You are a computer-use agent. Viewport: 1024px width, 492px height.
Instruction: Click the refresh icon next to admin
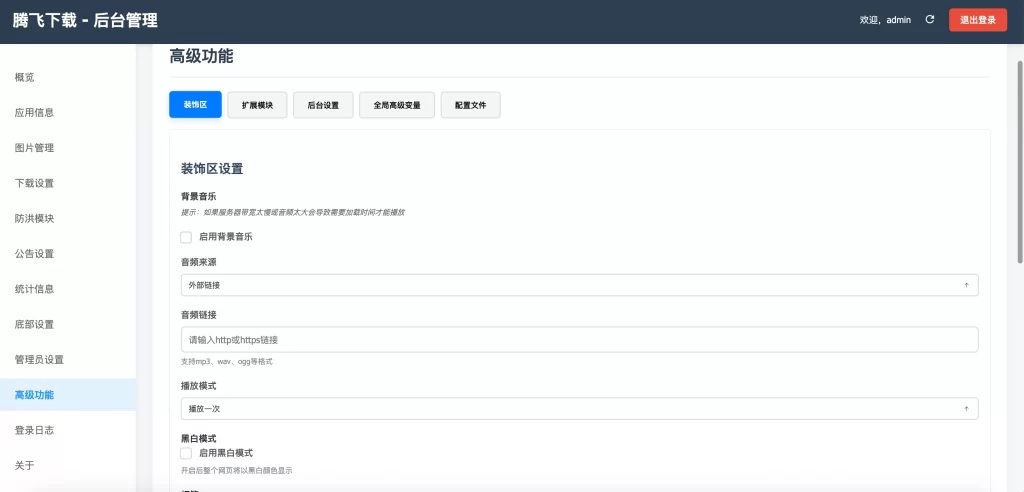tap(930, 20)
